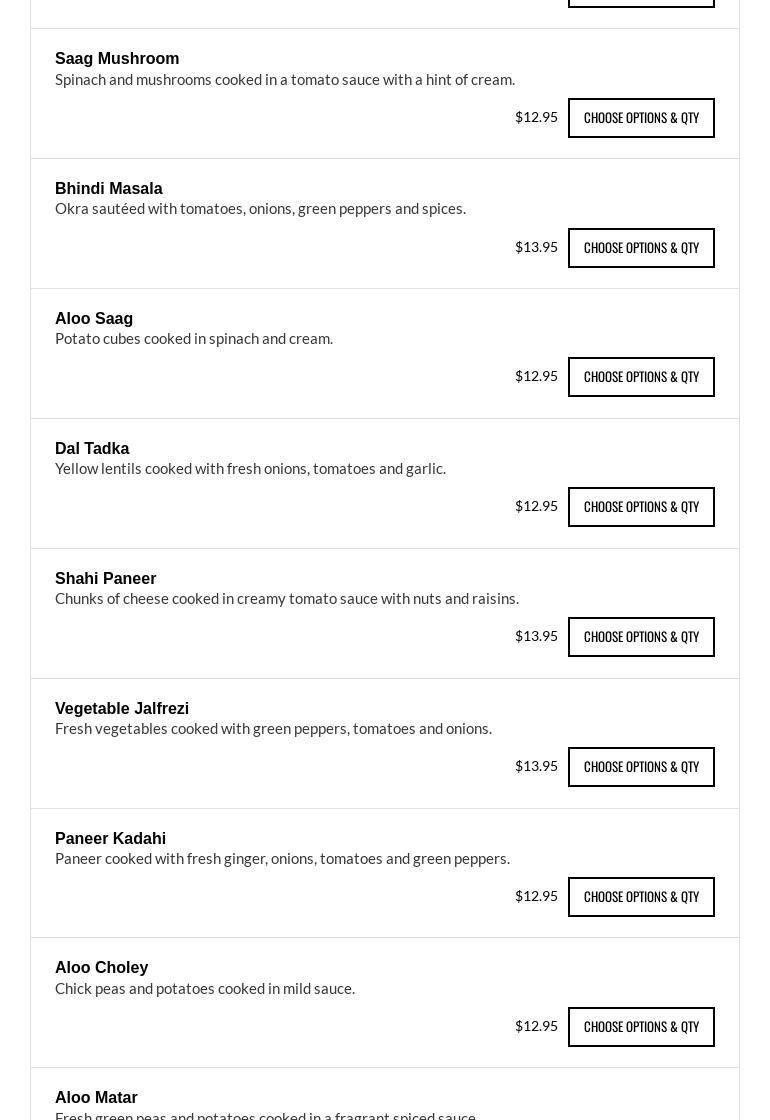Open Shahi Paneer item title

pos(106,579)
